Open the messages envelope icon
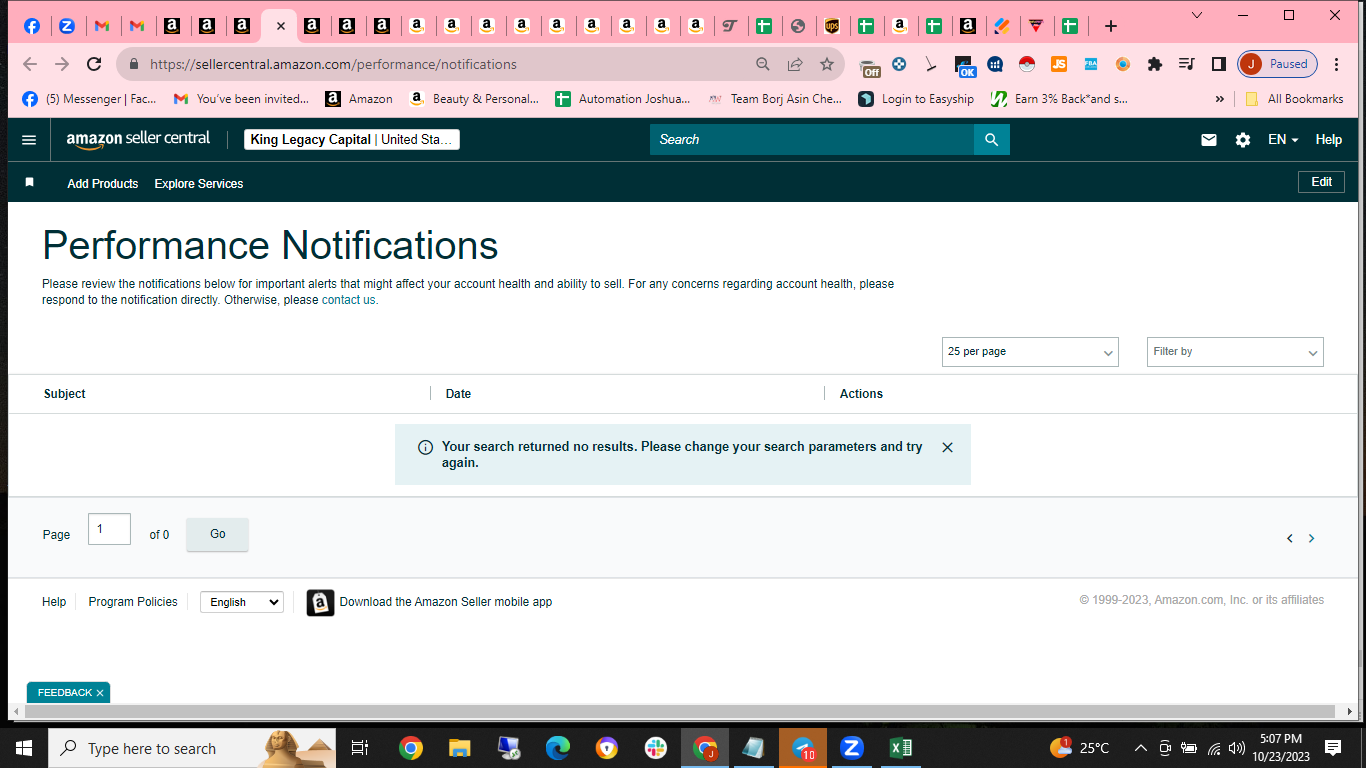This screenshot has height=768, width=1366. coord(1209,140)
